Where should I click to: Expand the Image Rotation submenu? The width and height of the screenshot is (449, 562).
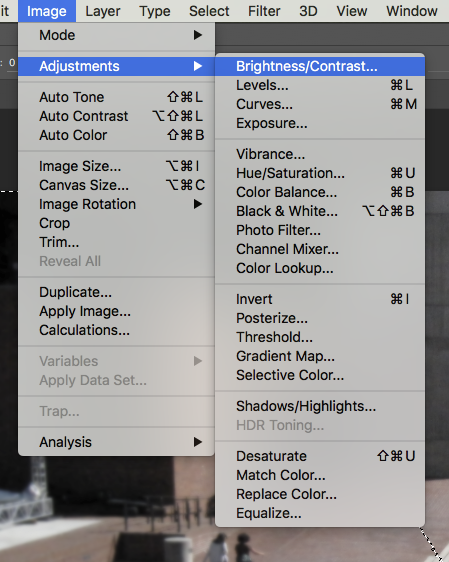click(x=116, y=204)
